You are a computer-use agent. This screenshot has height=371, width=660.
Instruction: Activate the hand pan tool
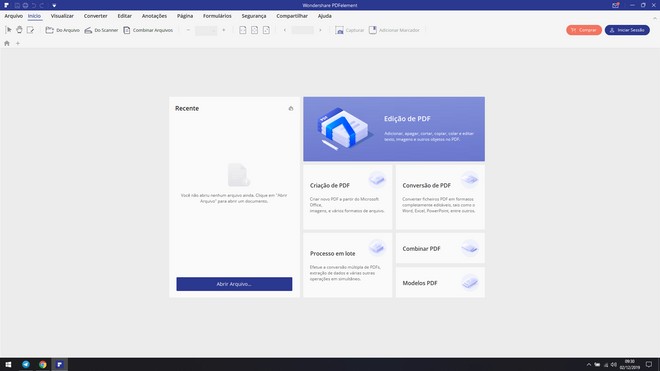(19, 30)
